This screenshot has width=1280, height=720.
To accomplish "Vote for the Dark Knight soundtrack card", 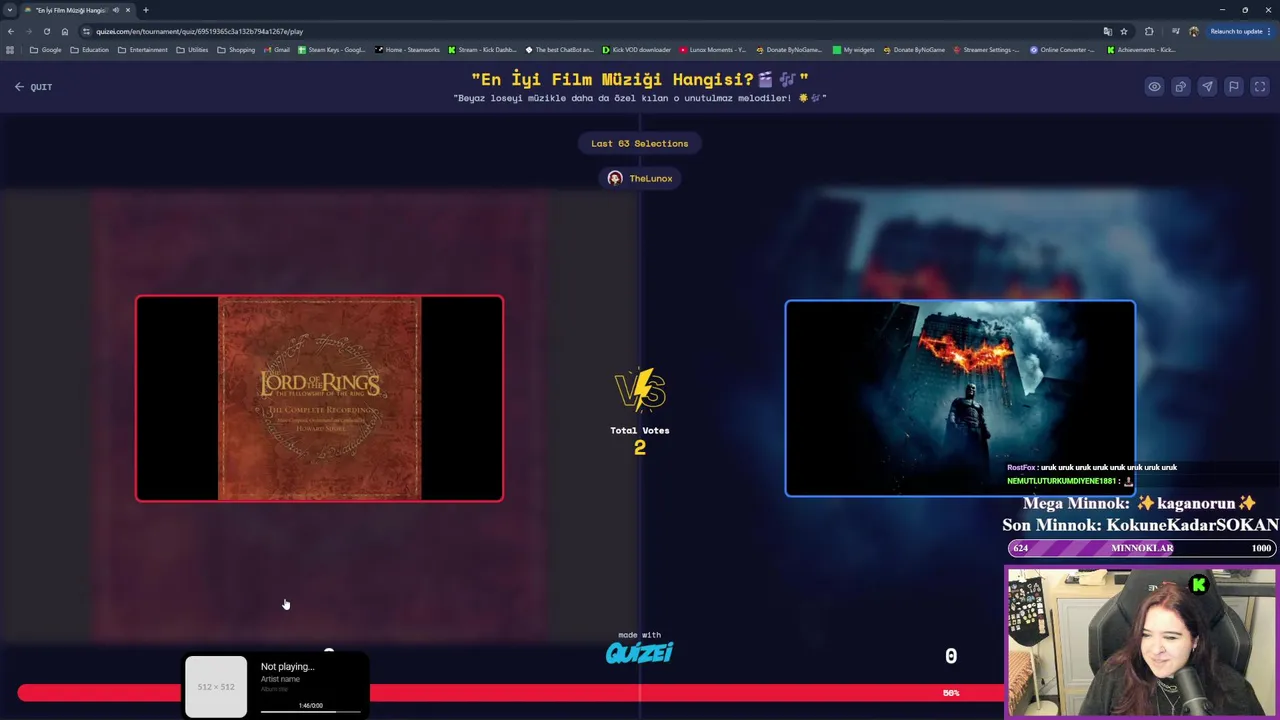I will pos(960,398).
